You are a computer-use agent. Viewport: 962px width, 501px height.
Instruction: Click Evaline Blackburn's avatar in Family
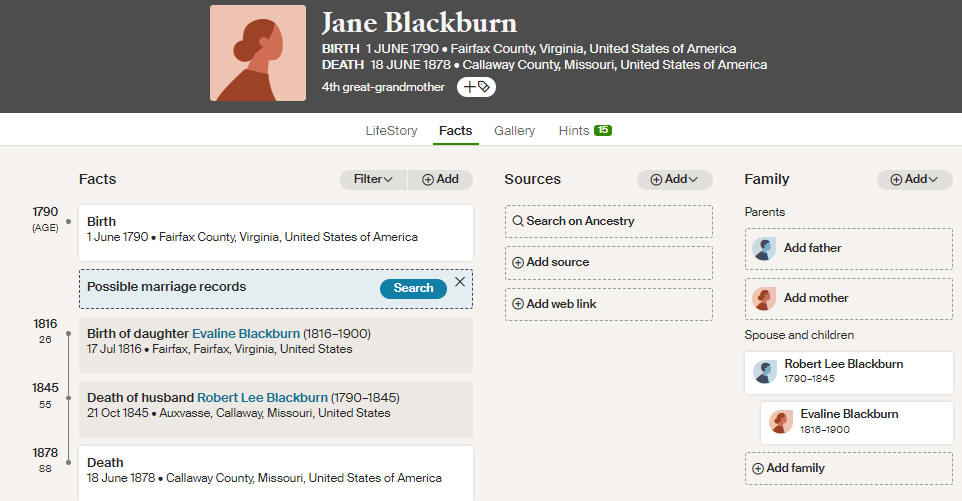coord(780,423)
